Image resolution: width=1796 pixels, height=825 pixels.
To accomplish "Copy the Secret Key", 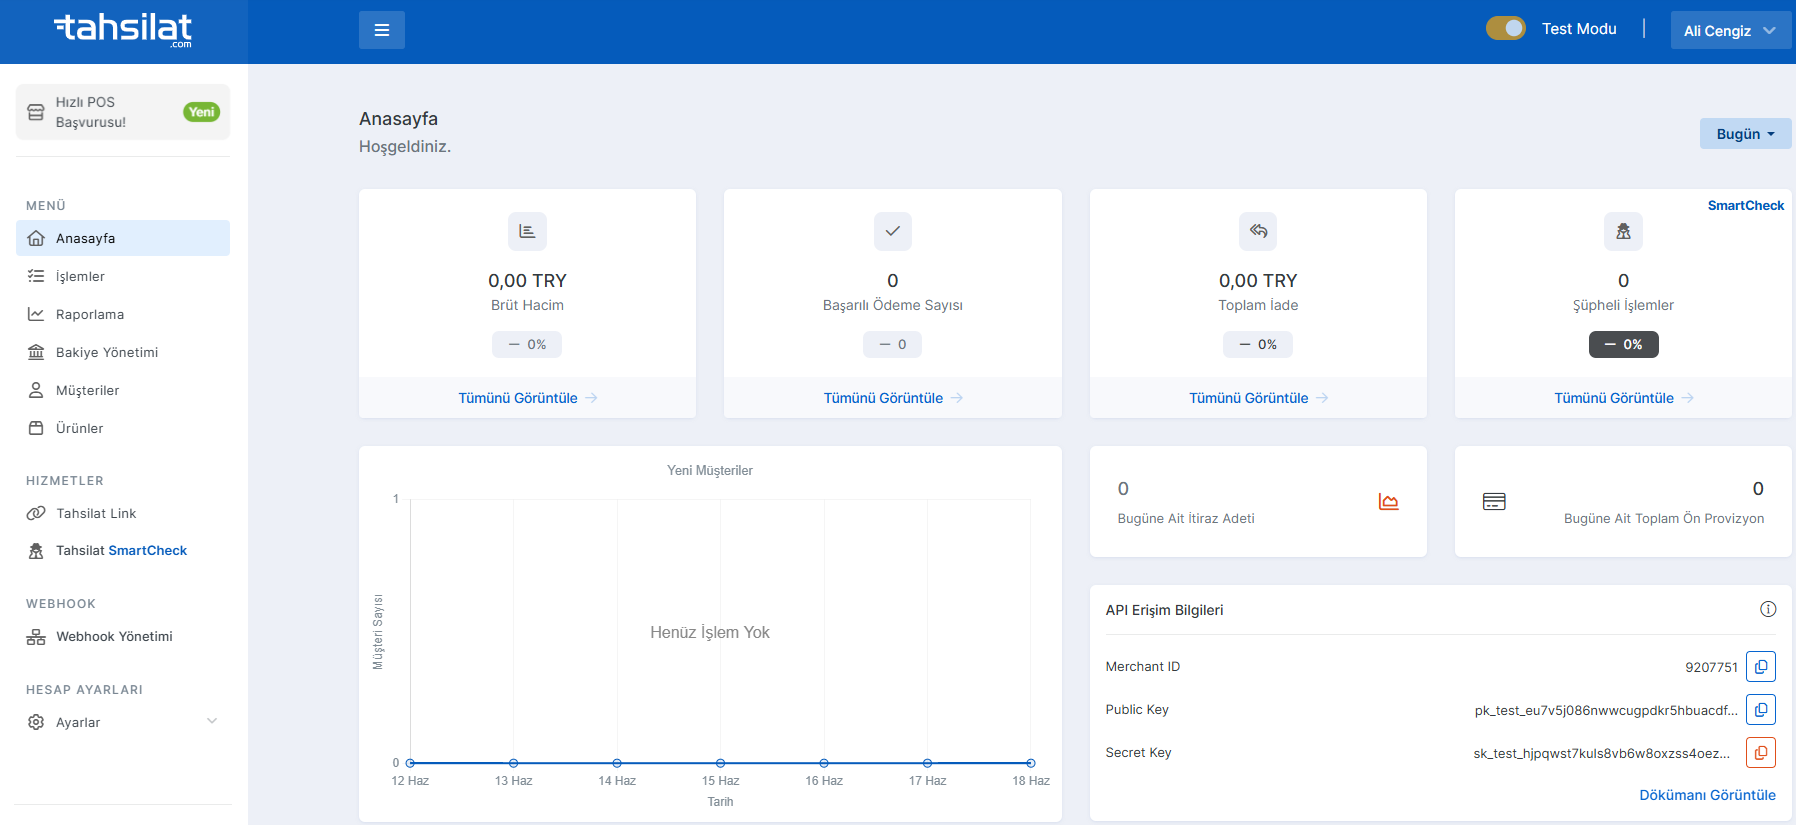I will tap(1760, 753).
